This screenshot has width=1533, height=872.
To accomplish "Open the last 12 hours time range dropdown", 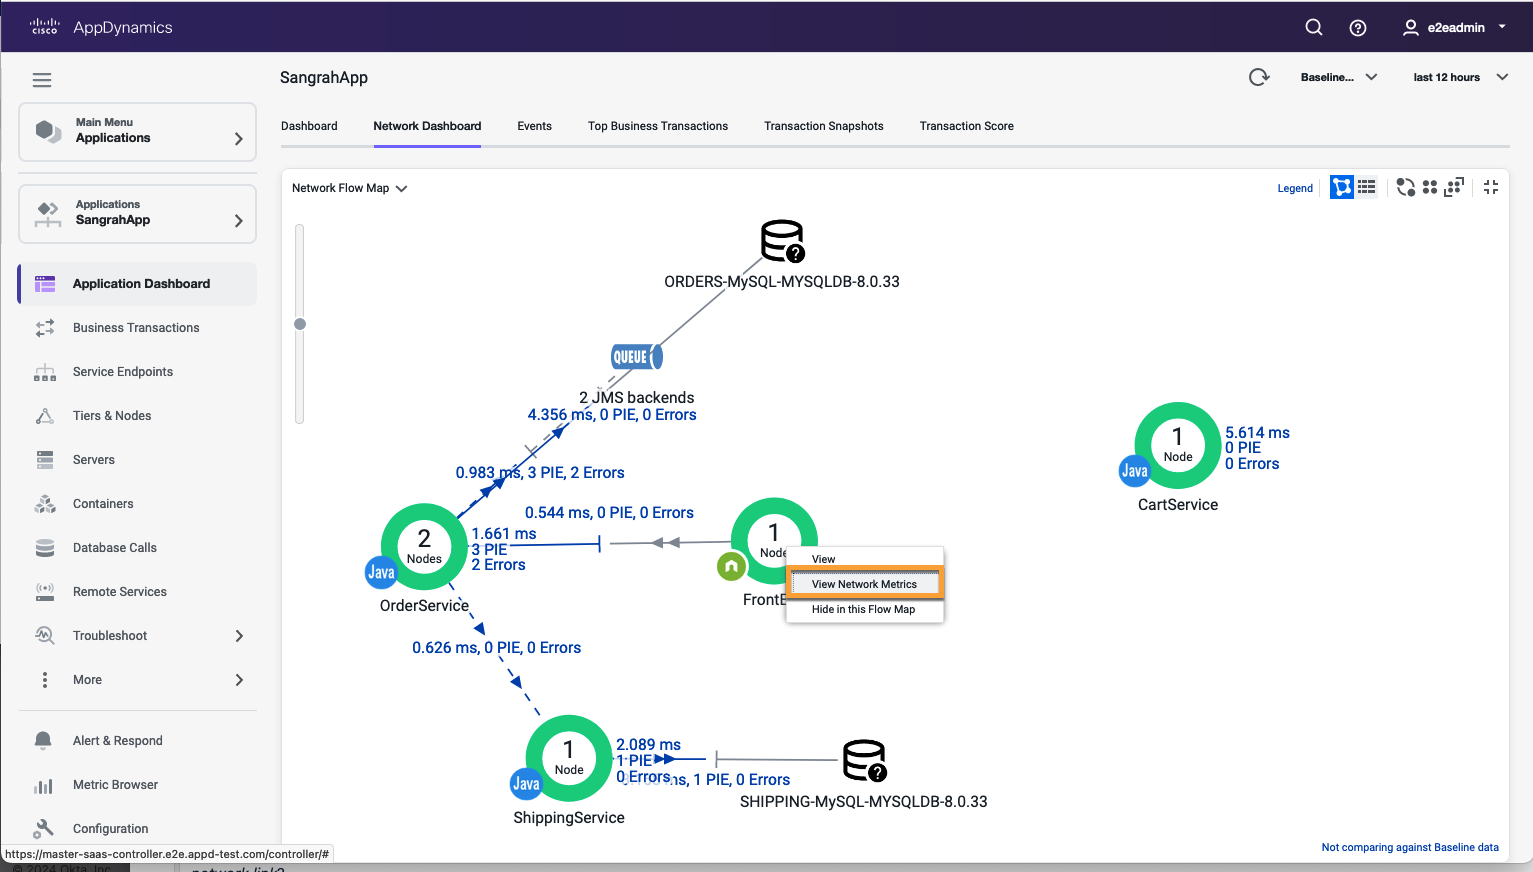I will (x=1460, y=77).
